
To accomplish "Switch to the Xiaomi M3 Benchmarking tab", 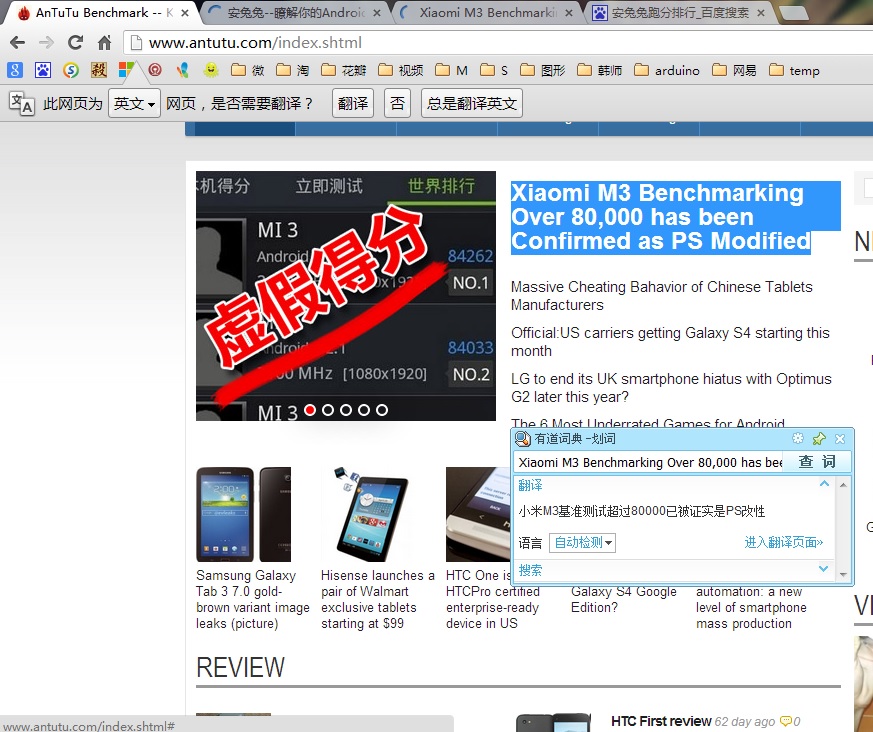I will 488,13.
